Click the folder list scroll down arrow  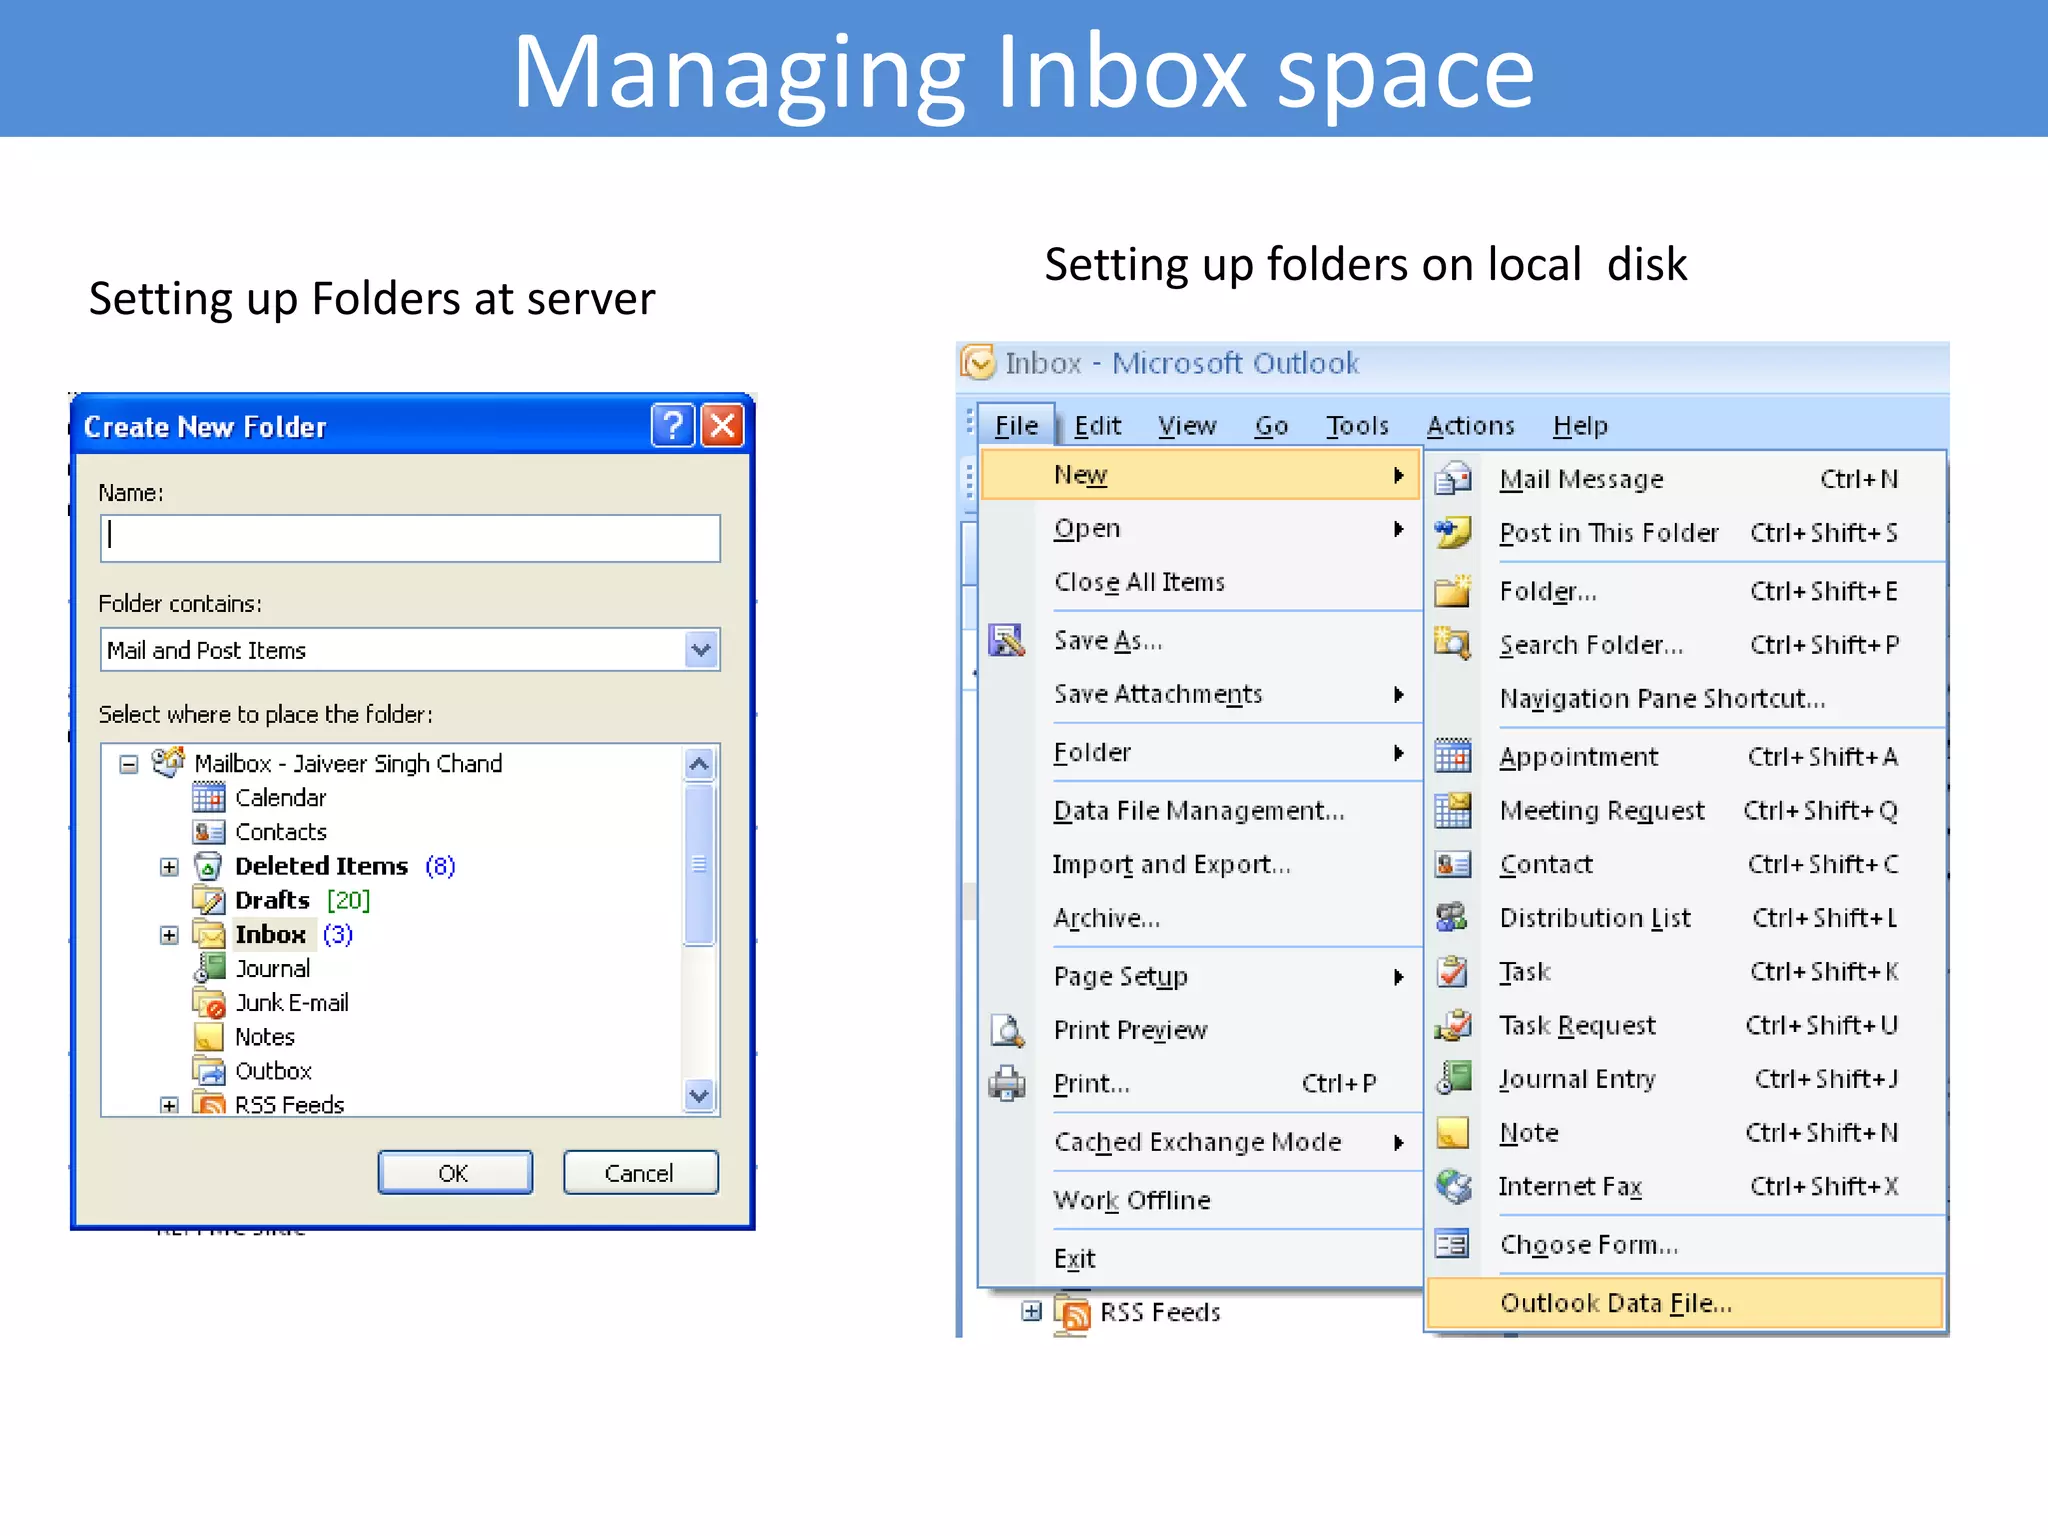coord(699,1096)
